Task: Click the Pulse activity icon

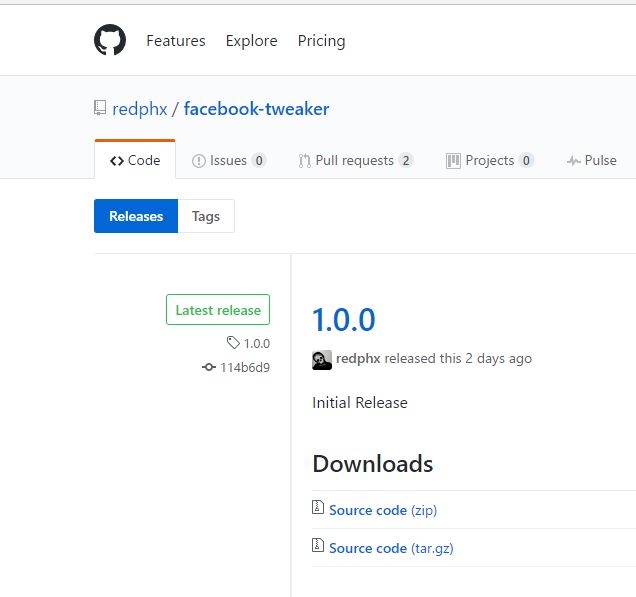Action: pos(574,161)
